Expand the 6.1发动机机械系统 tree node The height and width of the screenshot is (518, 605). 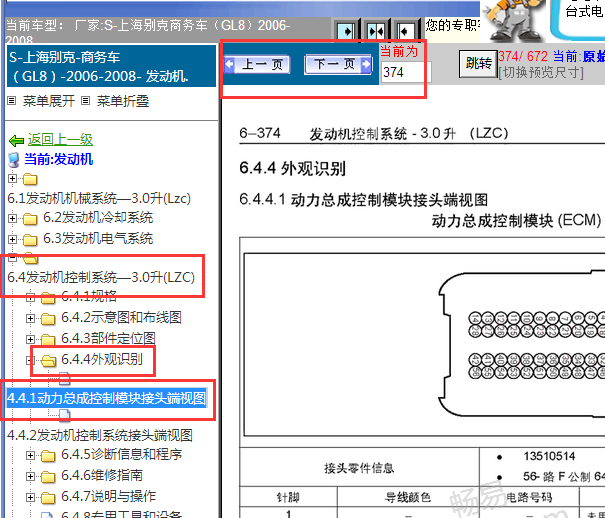[x=12, y=178]
